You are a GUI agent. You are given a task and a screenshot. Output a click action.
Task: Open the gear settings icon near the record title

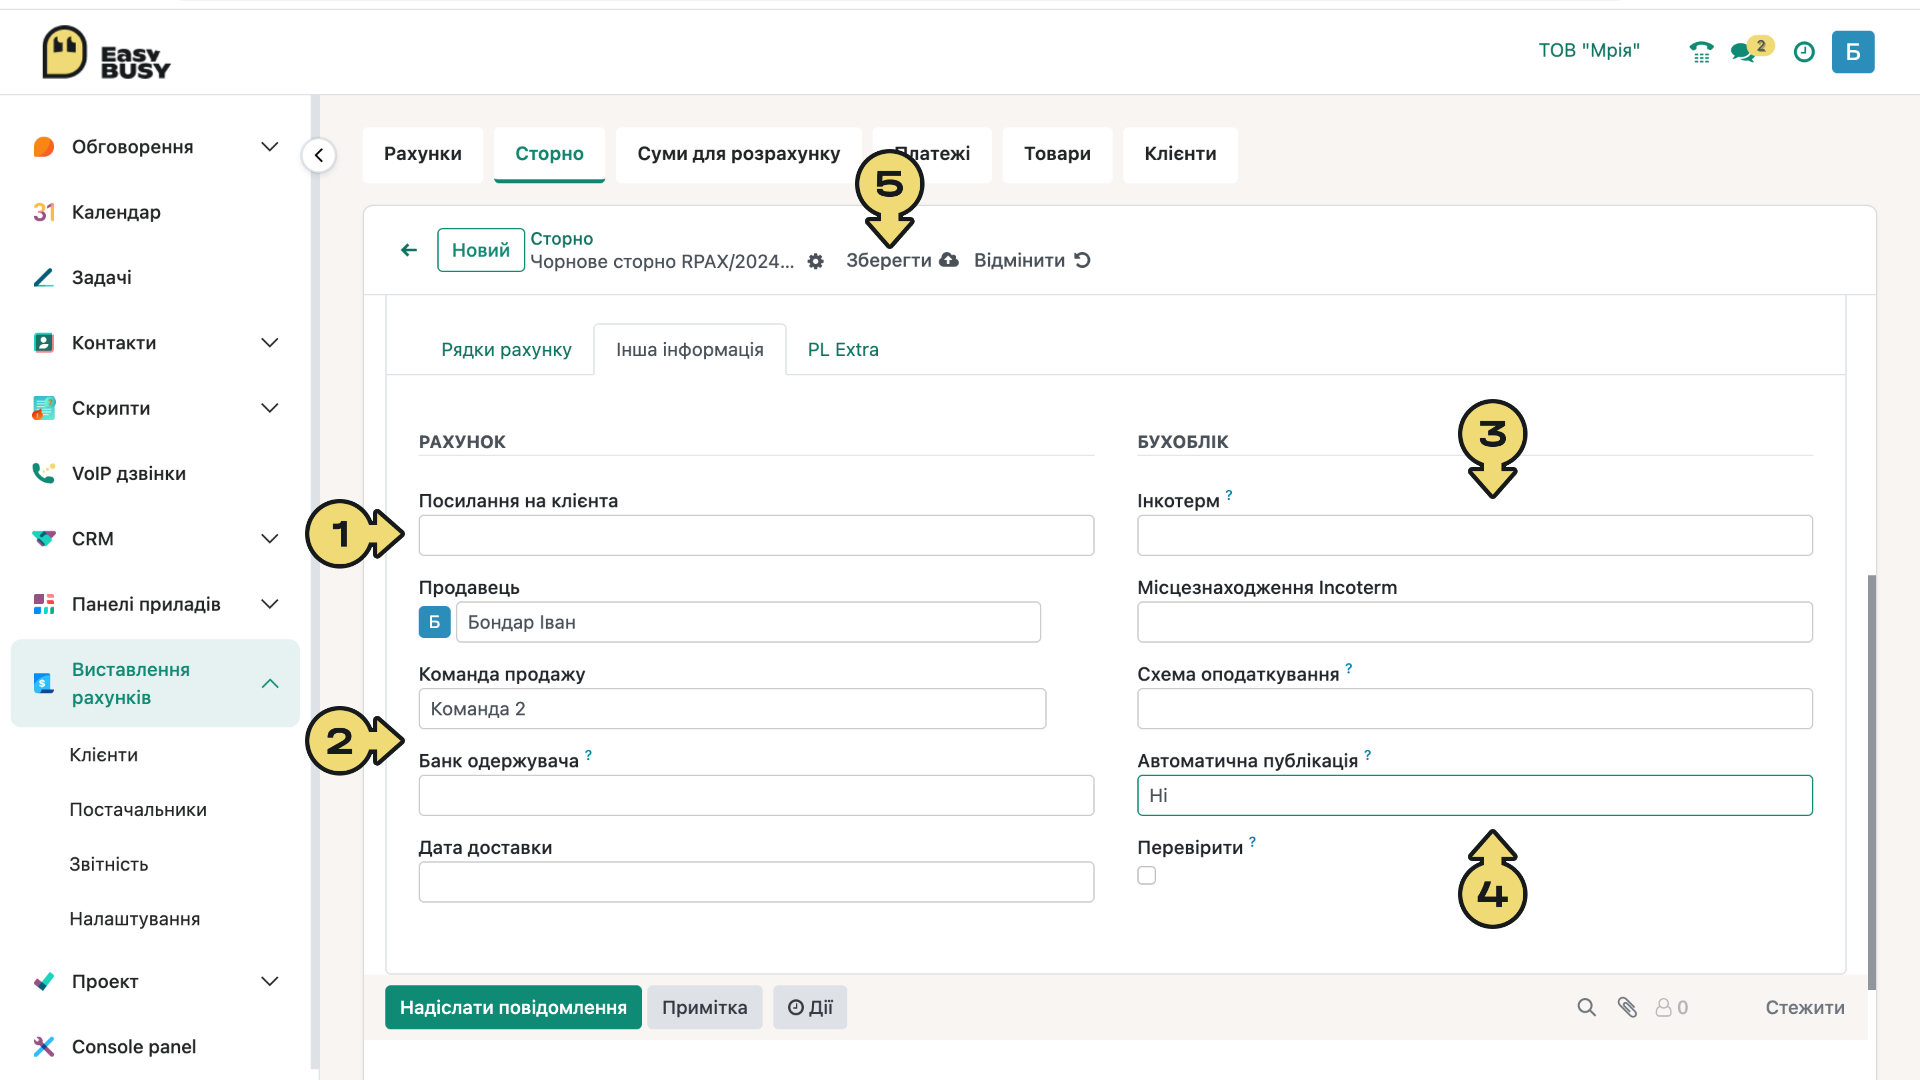pos(816,261)
